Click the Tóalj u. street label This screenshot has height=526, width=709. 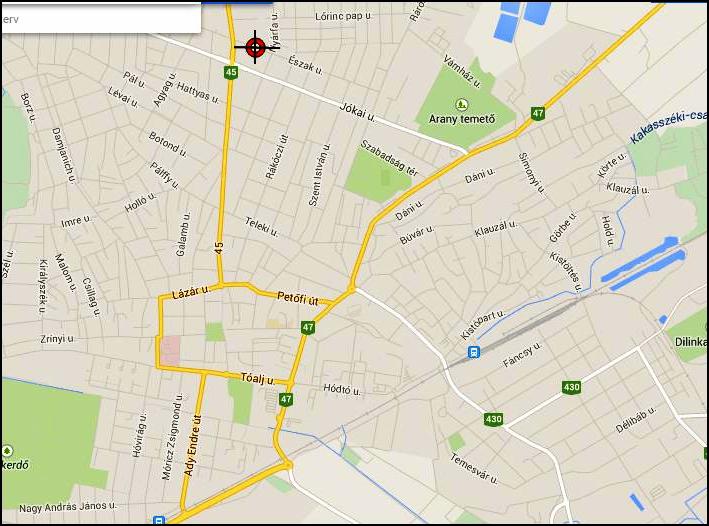click(x=257, y=378)
